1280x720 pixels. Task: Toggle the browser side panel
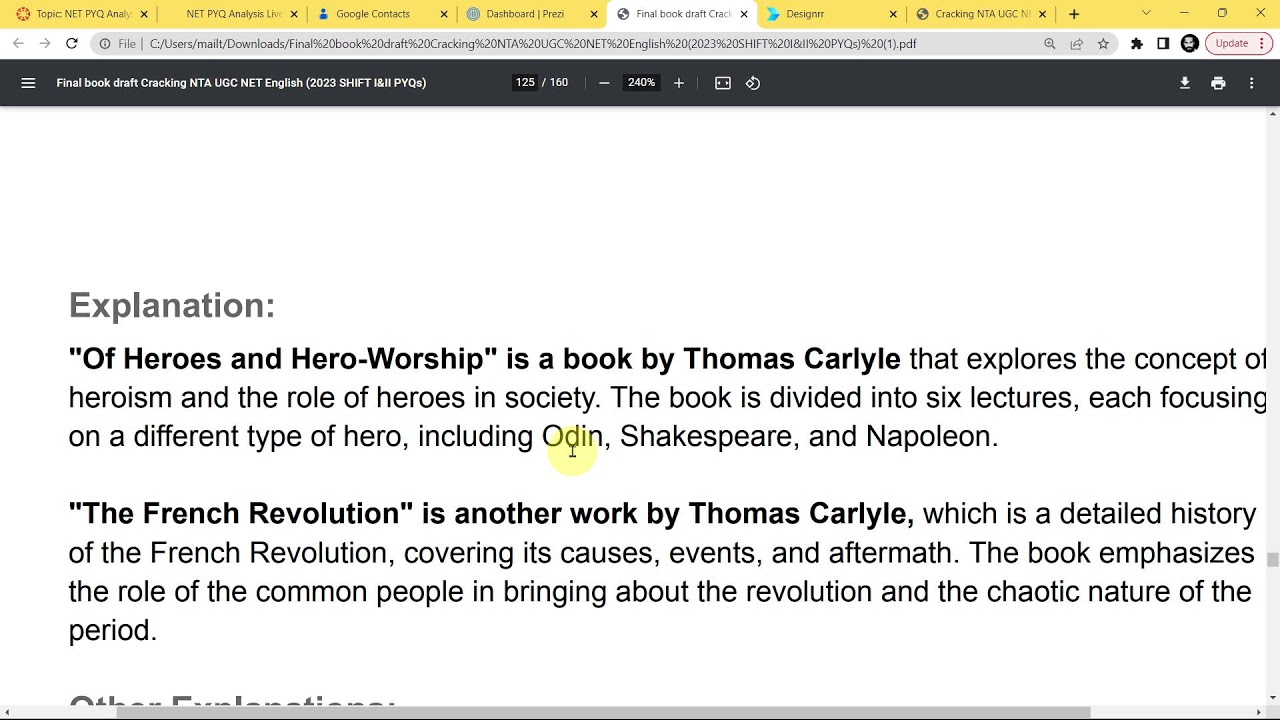click(1163, 43)
